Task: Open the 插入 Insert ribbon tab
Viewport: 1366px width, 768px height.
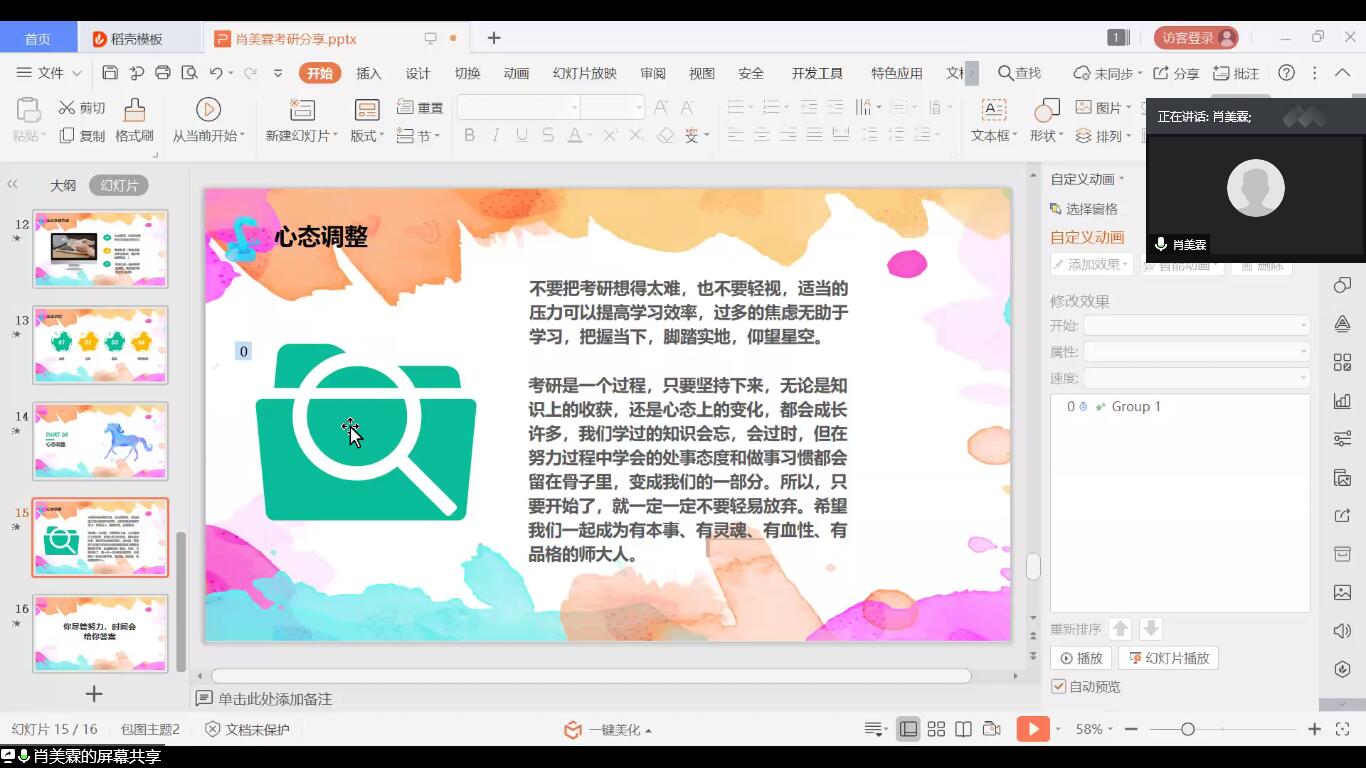Action: 369,73
